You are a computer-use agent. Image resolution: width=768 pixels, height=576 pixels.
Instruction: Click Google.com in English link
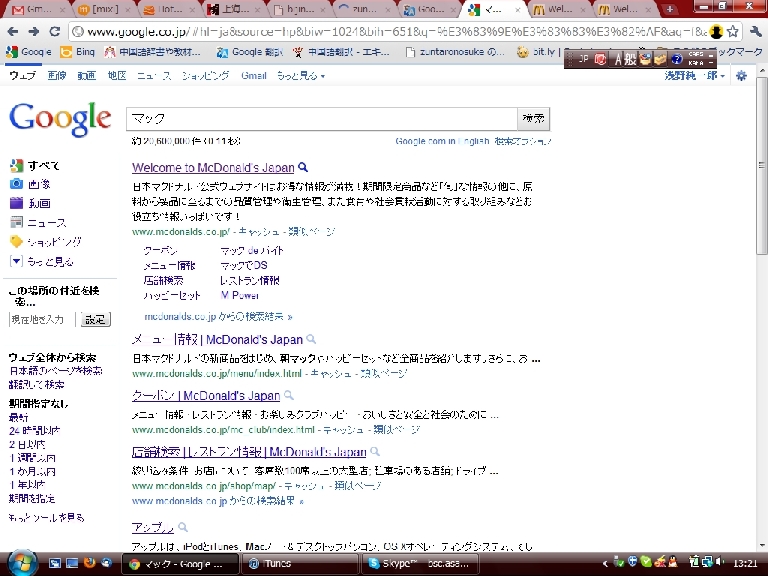coord(442,141)
